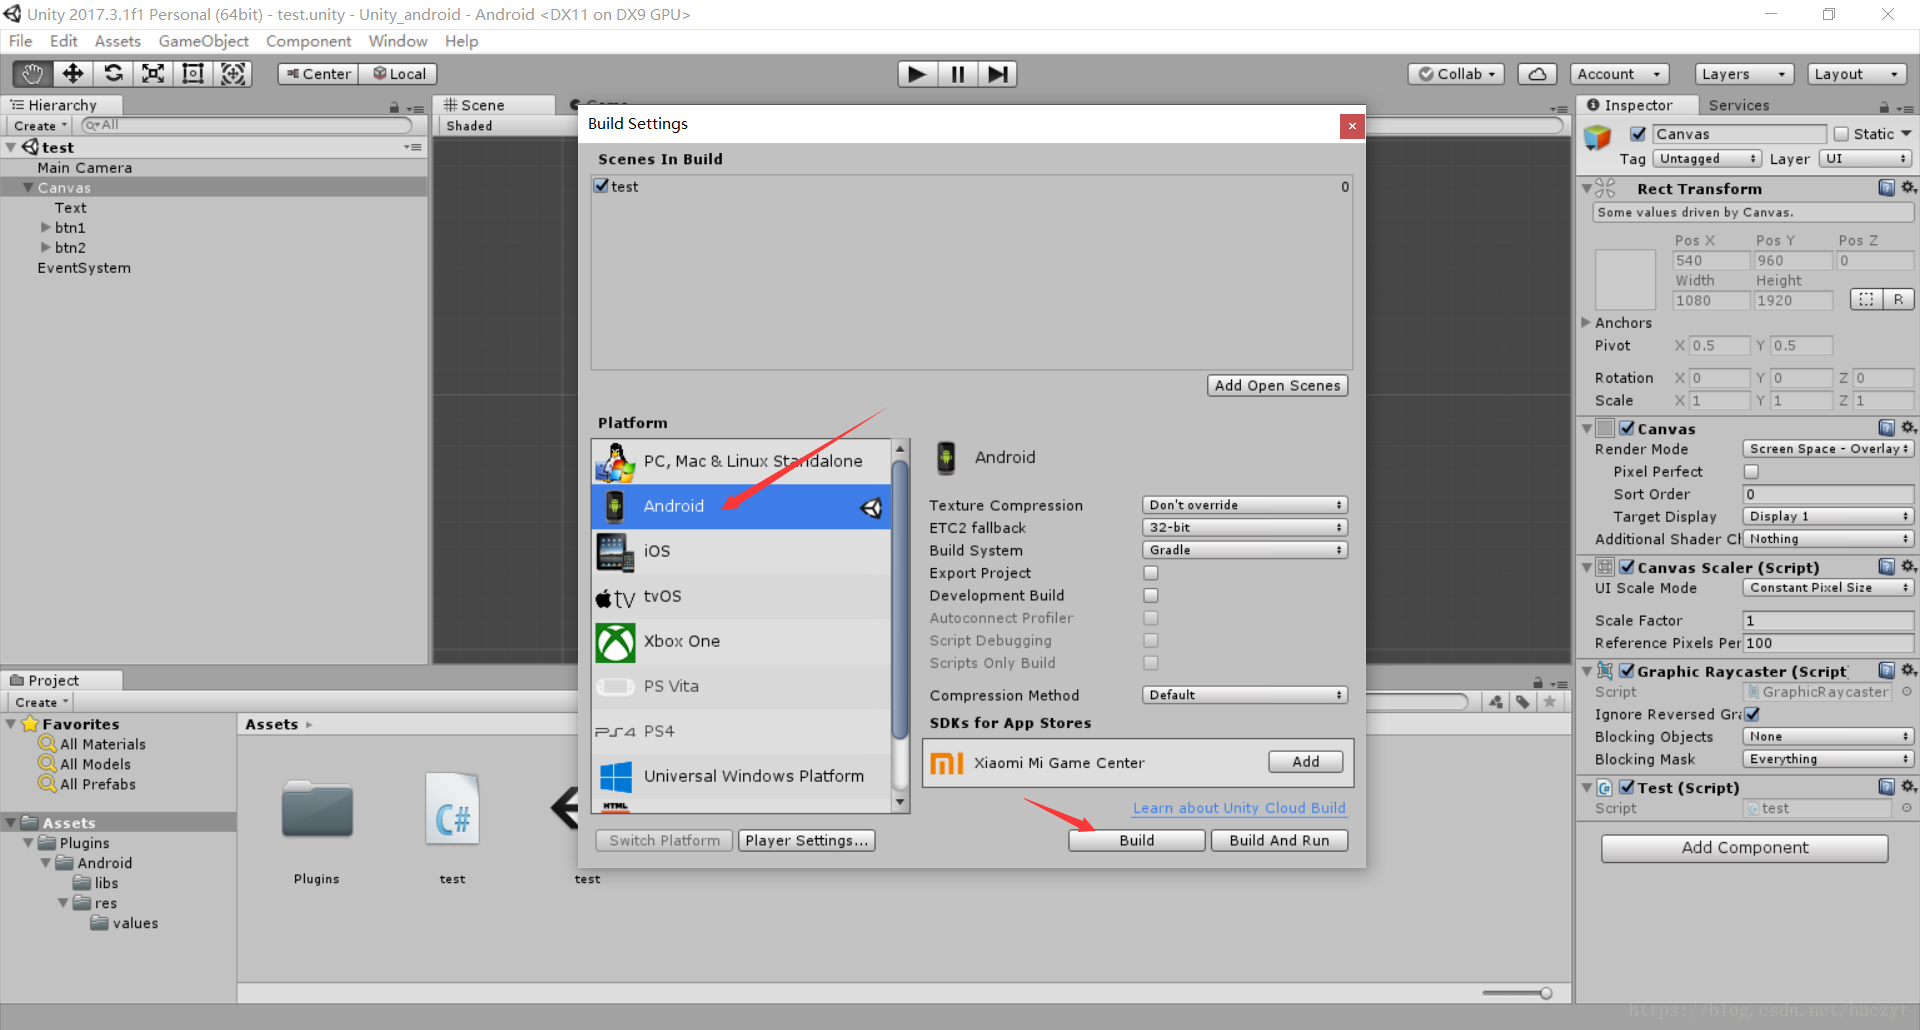The height and width of the screenshot is (1030, 1920).
Task: Open Player Settings
Action: [x=807, y=841]
